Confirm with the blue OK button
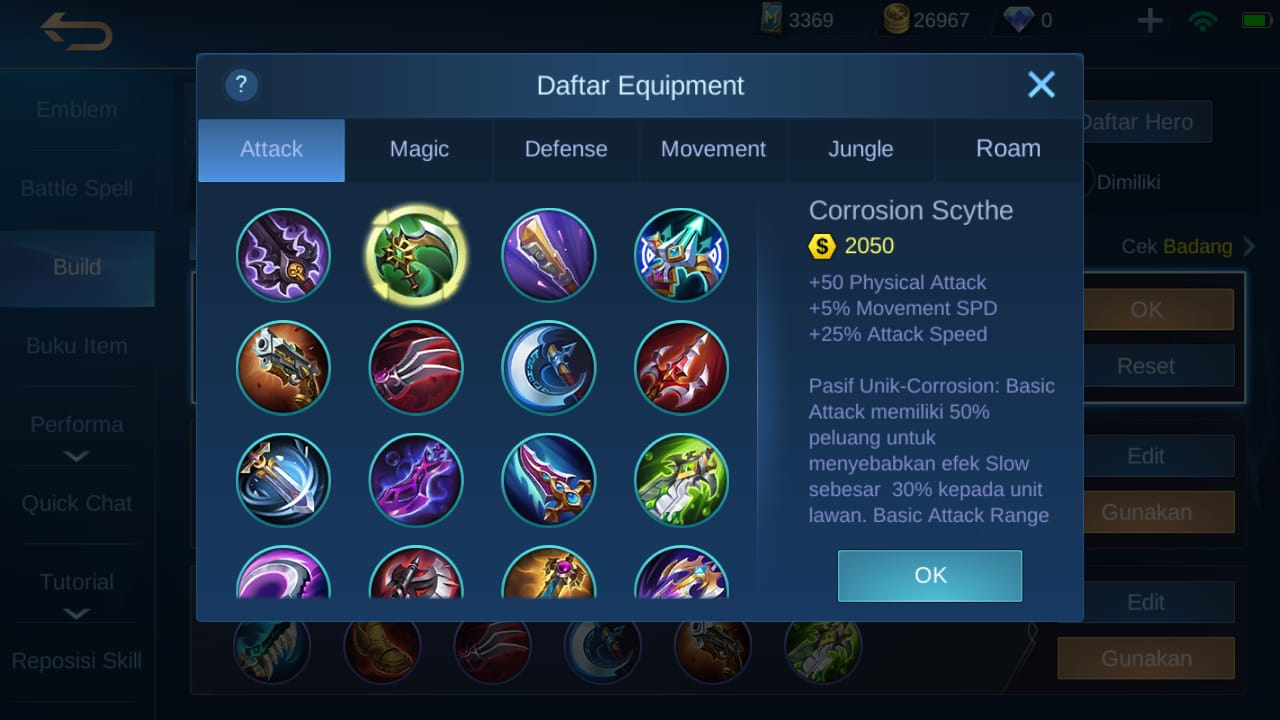1280x720 pixels. coord(930,575)
